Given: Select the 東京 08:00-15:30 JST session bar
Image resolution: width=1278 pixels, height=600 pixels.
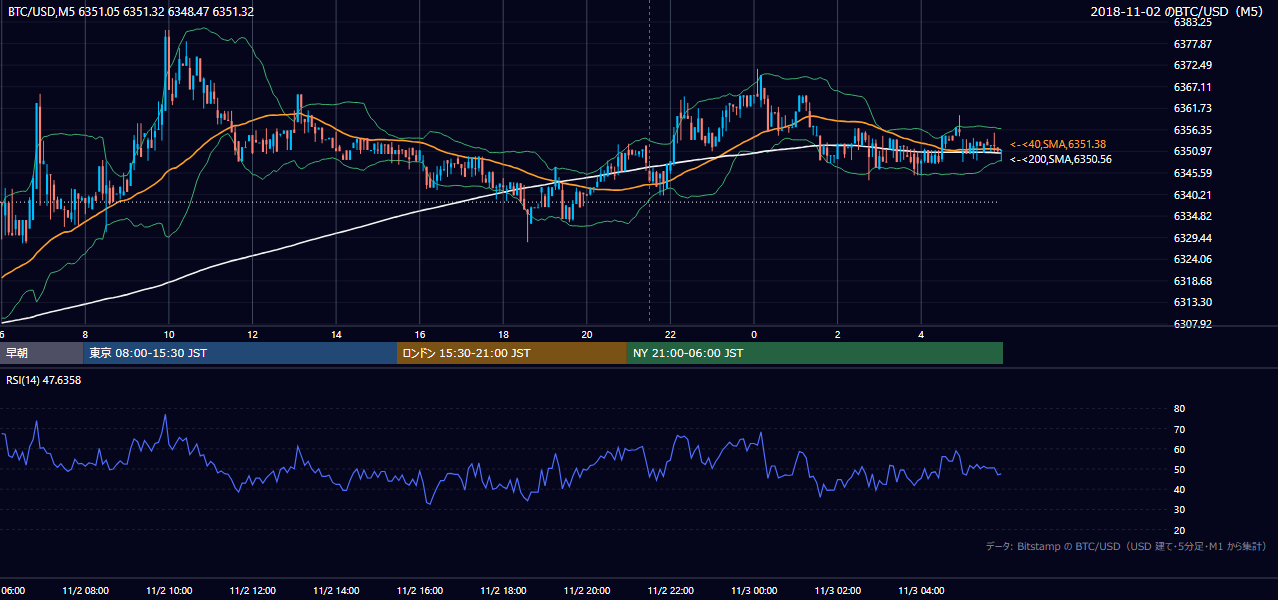Looking at the screenshot, I should pyautogui.click(x=241, y=353).
